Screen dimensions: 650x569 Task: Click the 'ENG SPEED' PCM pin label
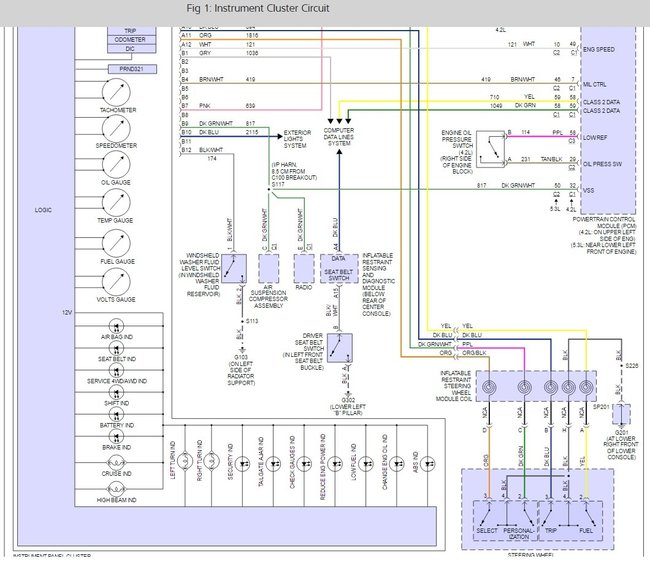pyautogui.click(x=599, y=49)
